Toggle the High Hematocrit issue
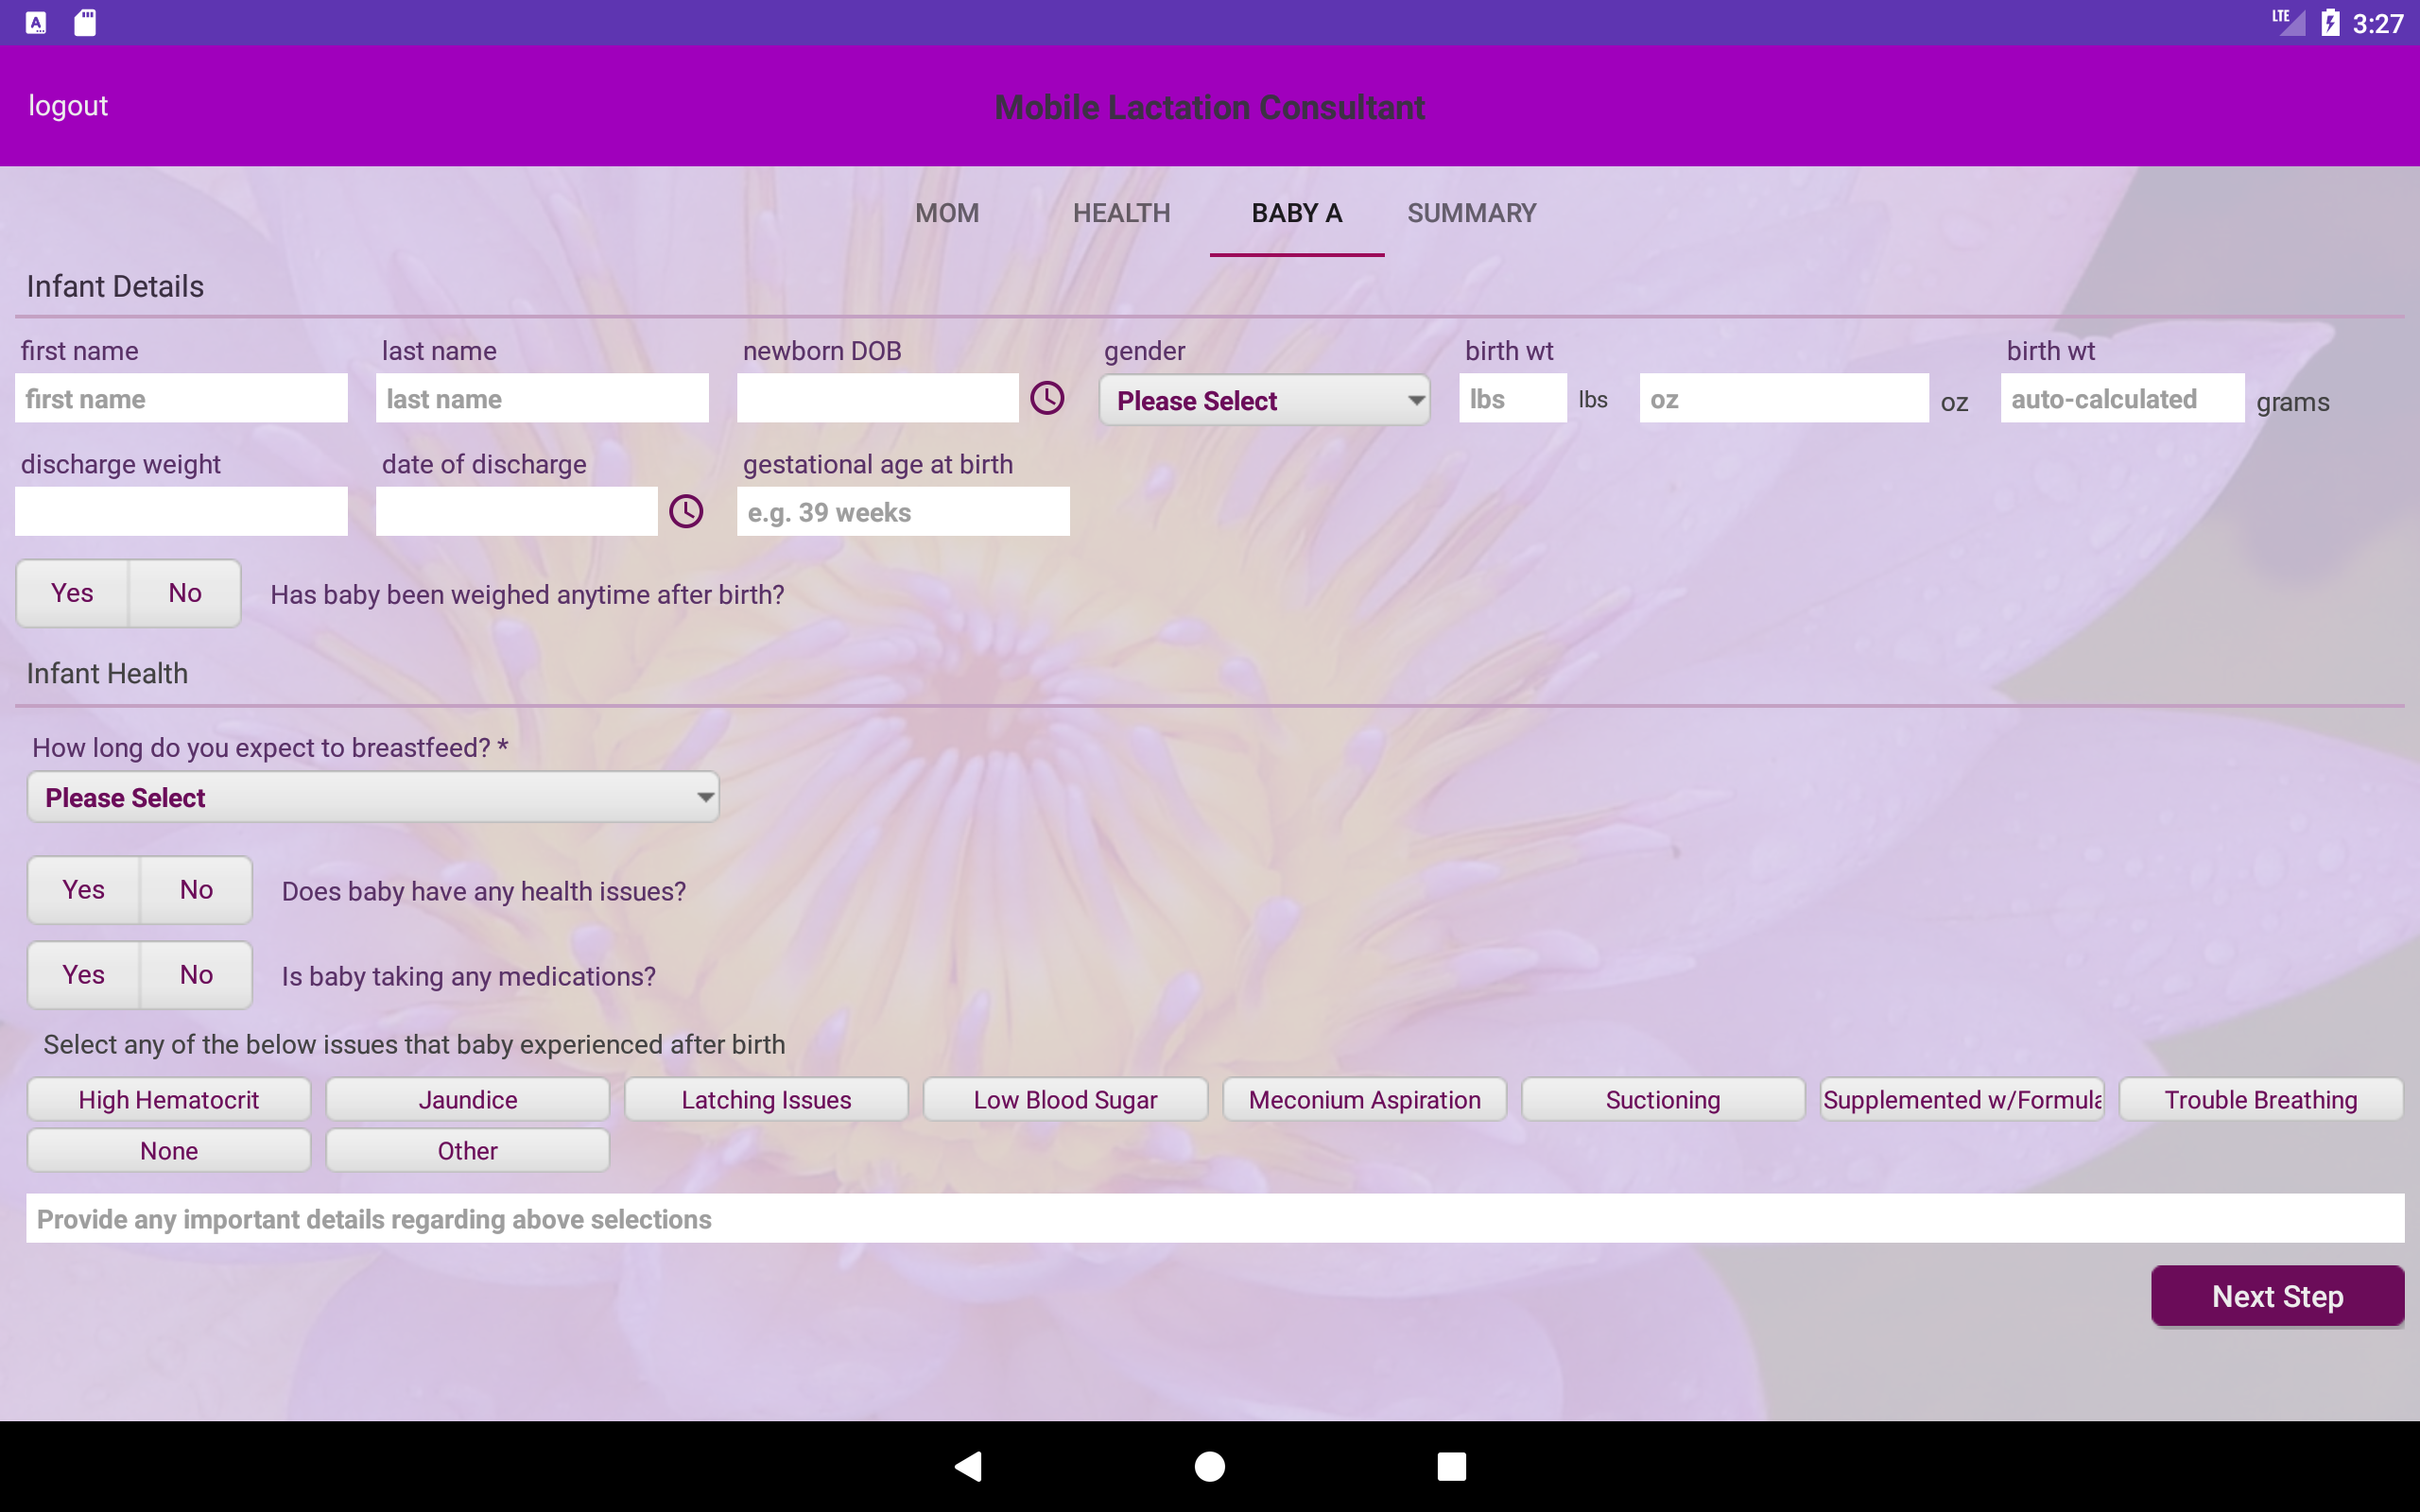The width and height of the screenshot is (2420, 1512). [x=168, y=1099]
